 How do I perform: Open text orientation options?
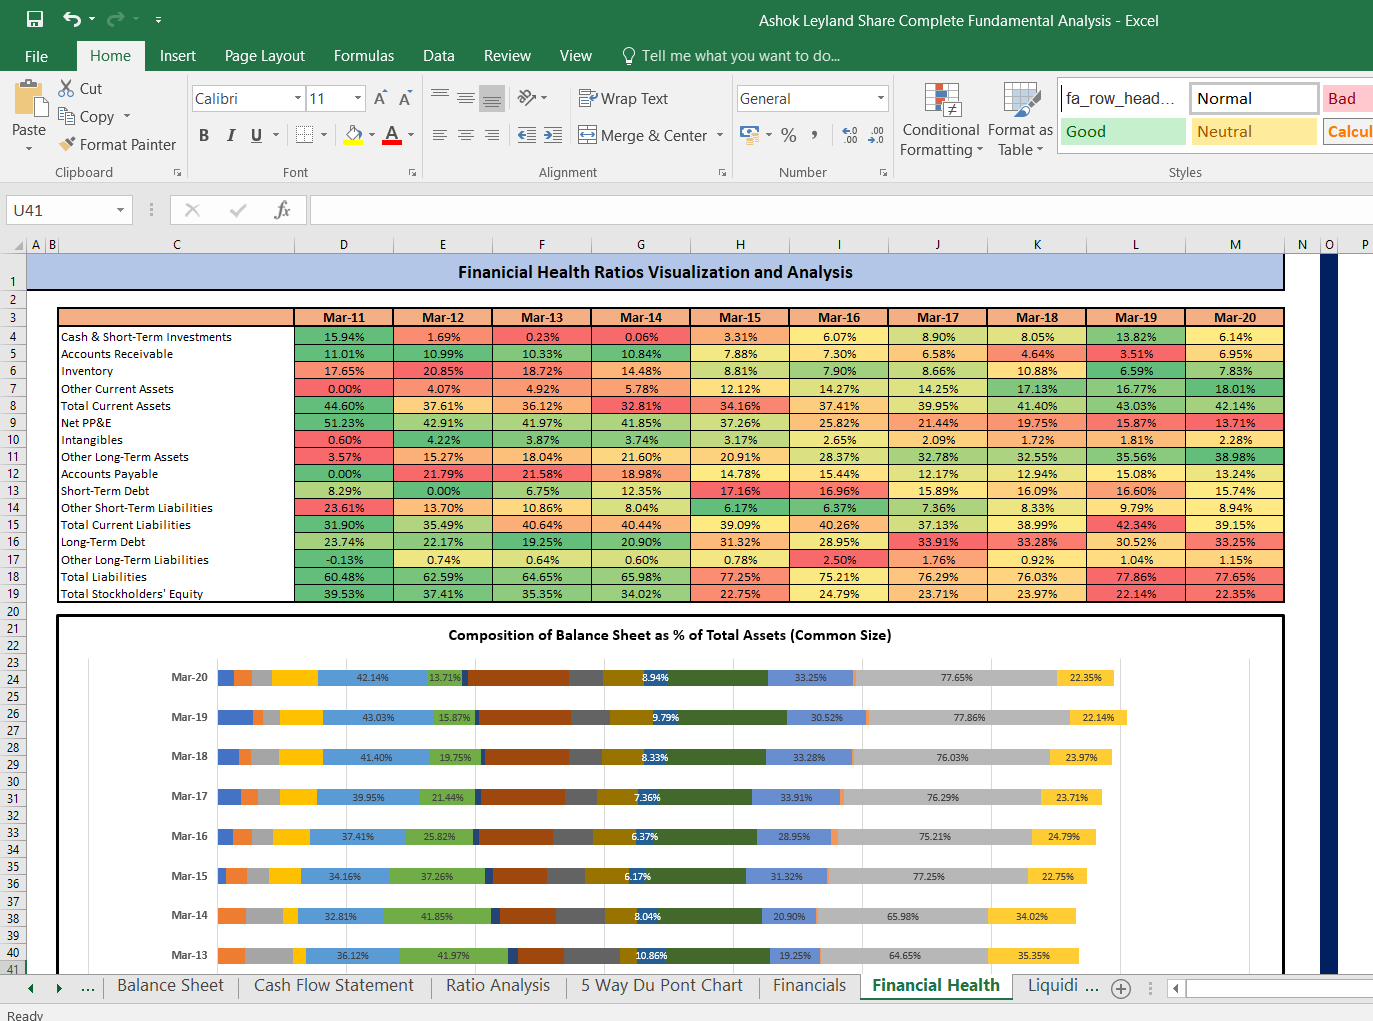tap(532, 98)
